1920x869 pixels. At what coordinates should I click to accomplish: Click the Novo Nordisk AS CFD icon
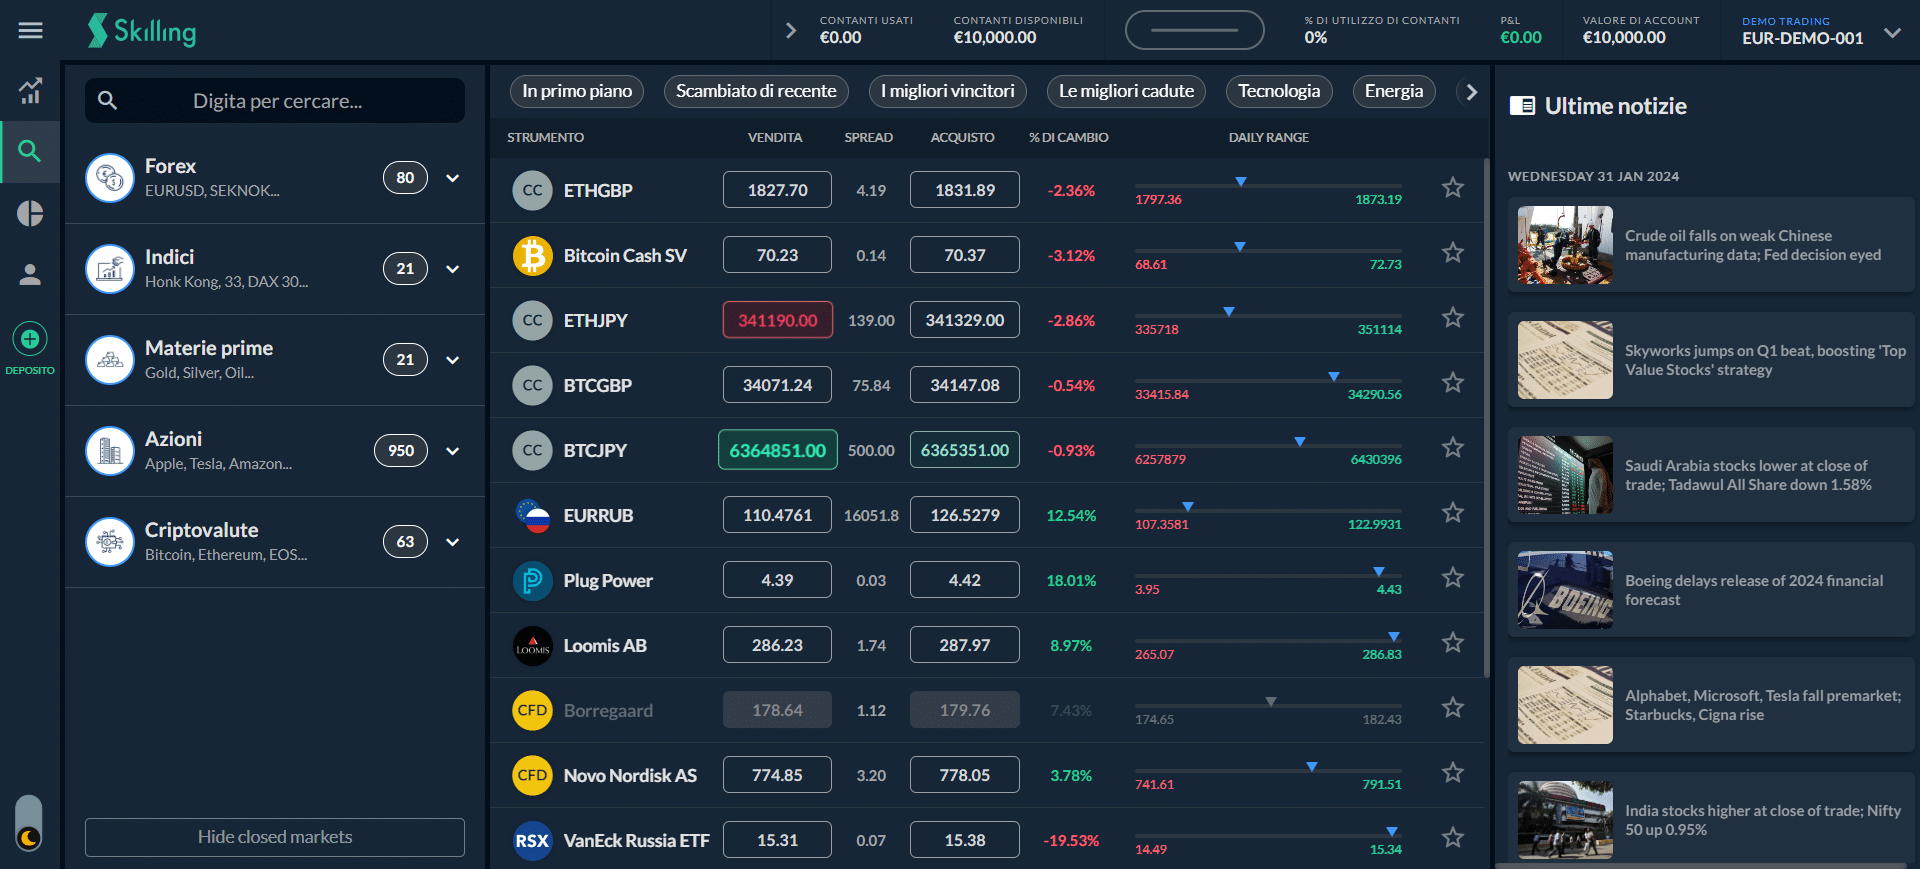click(533, 775)
